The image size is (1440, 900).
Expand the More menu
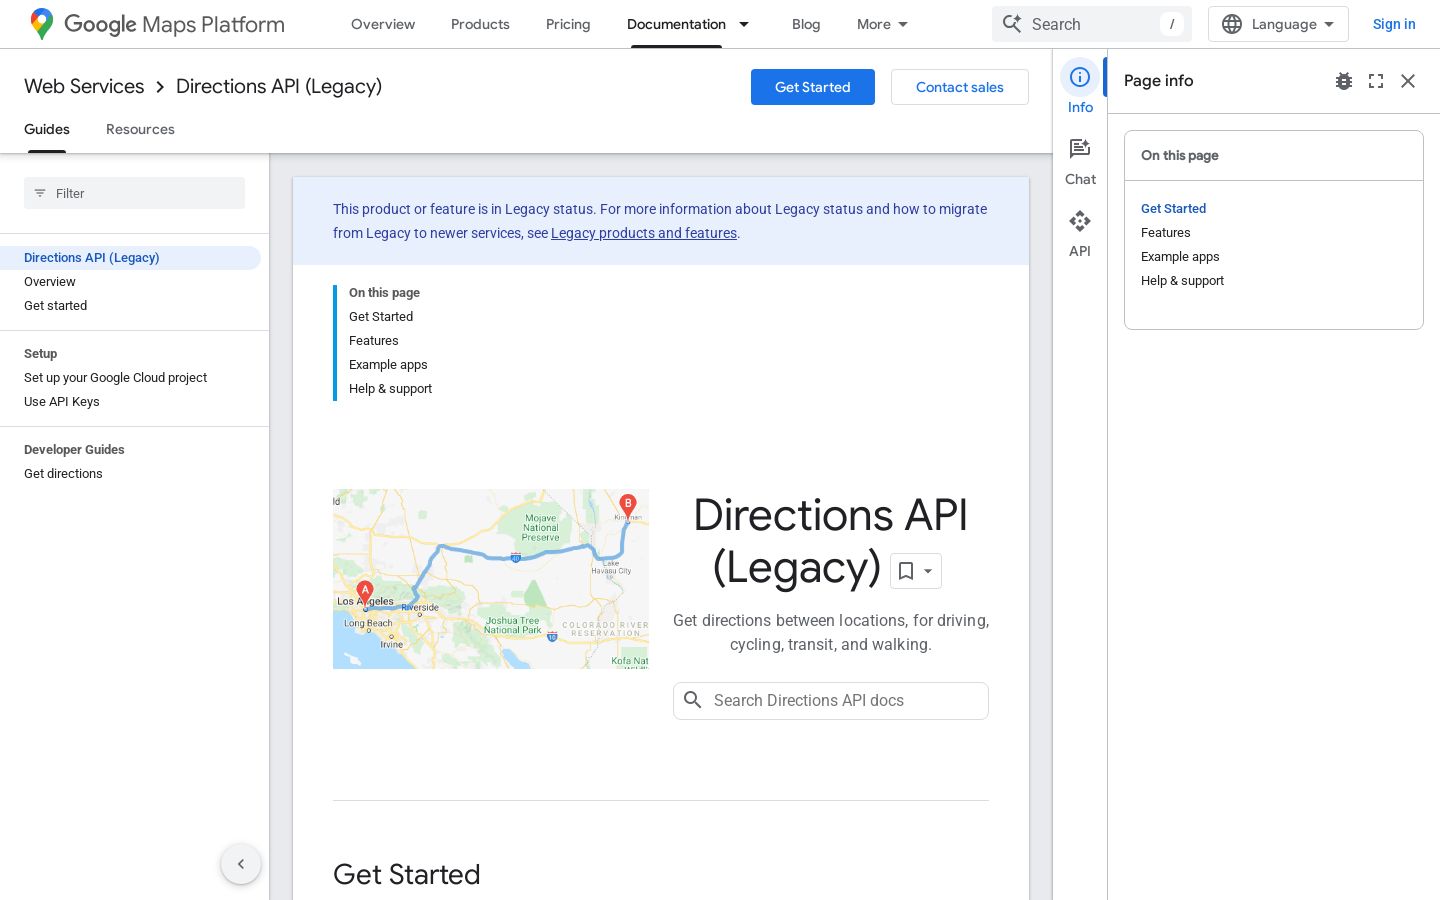pyautogui.click(x=882, y=24)
